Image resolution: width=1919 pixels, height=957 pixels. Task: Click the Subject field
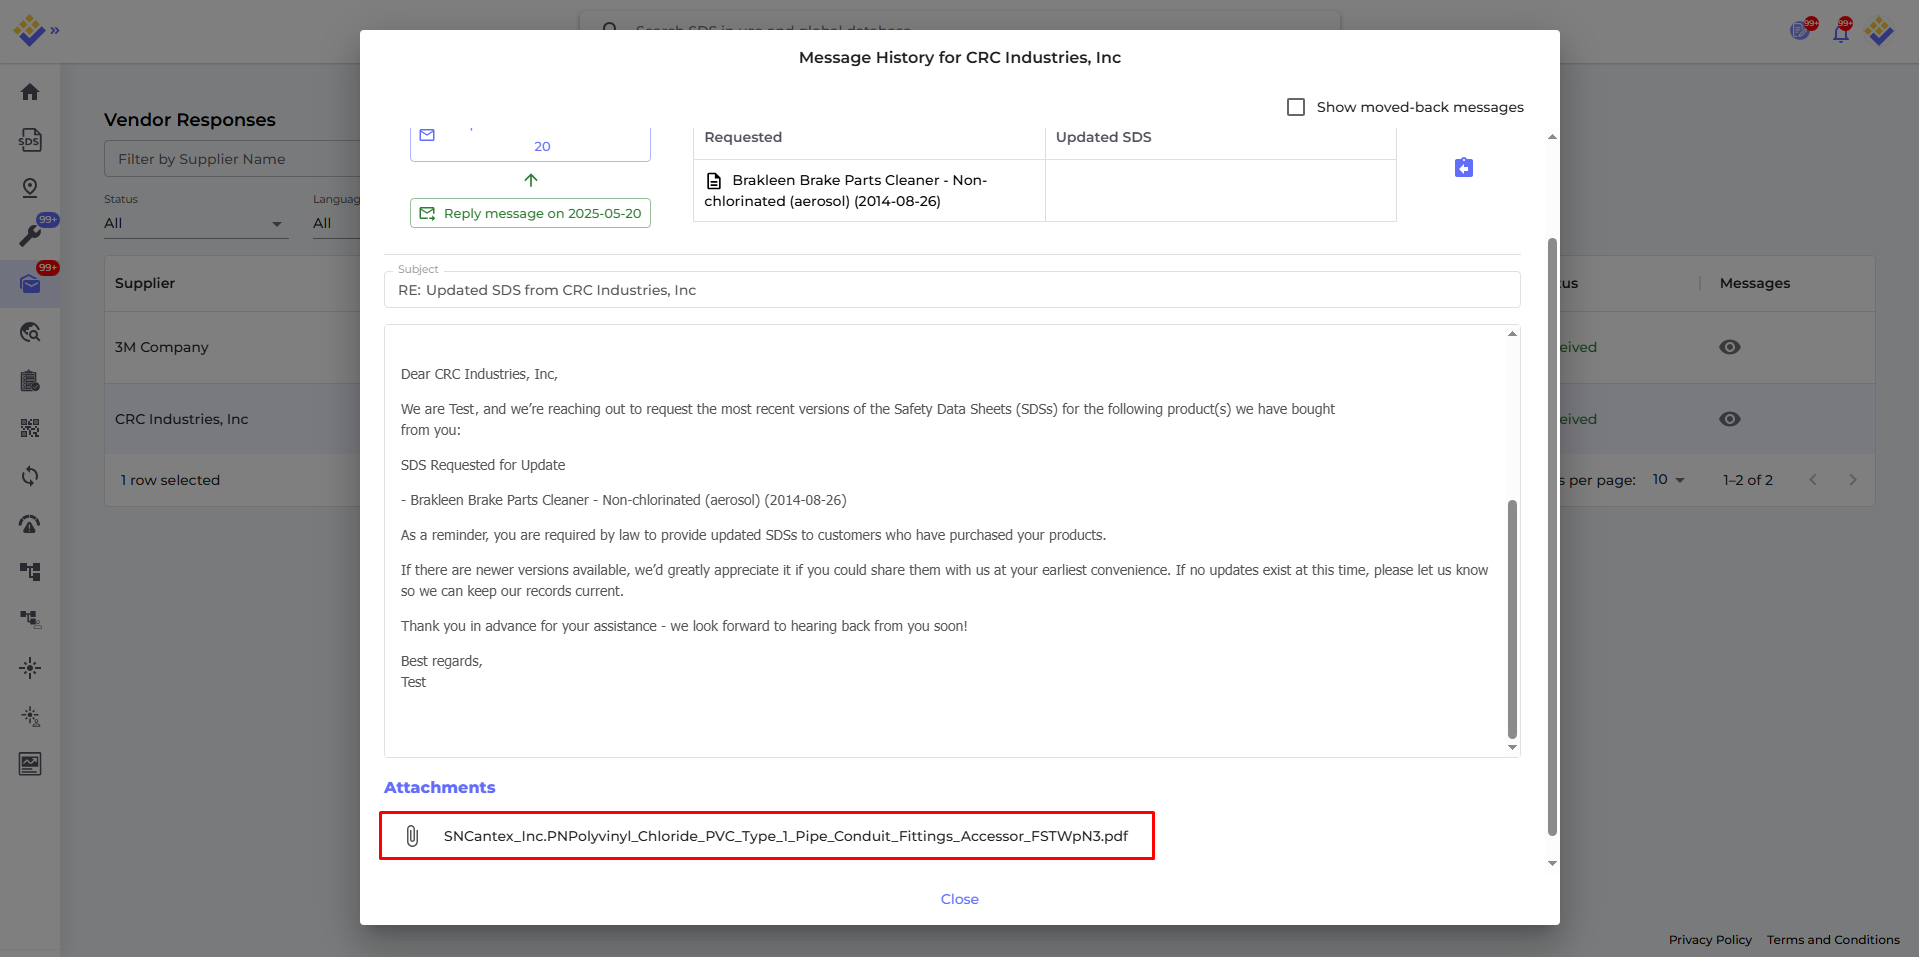click(952, 290)
